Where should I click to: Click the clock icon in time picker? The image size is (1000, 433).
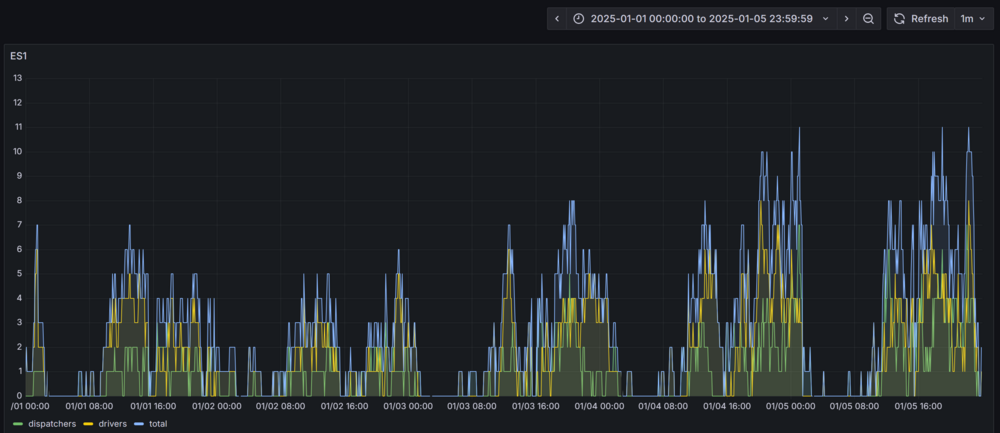coord(579,19)
